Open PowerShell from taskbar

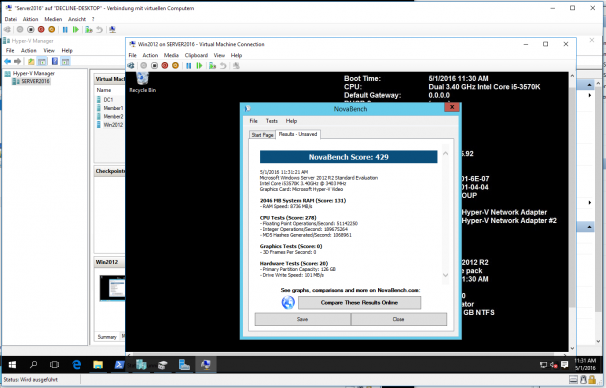[119, 364]
